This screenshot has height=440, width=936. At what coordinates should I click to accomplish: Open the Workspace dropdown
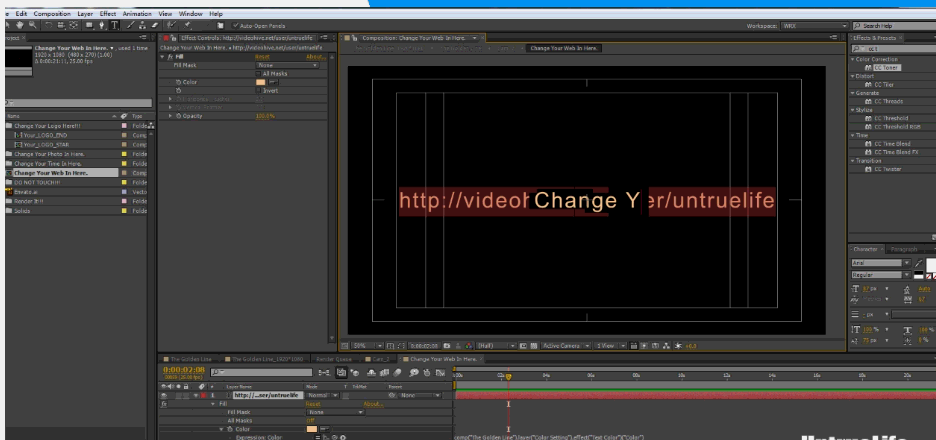click(x=814, y=26)
